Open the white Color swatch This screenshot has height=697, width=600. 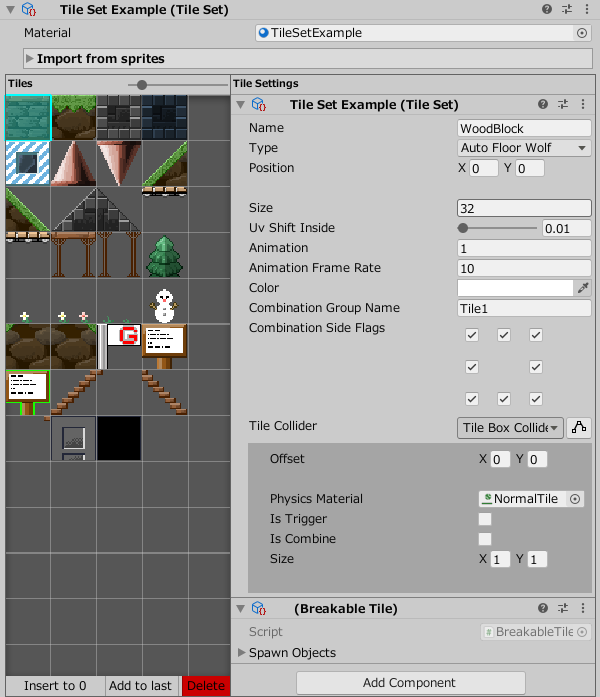pyautogui.click(x=516, y=288)
